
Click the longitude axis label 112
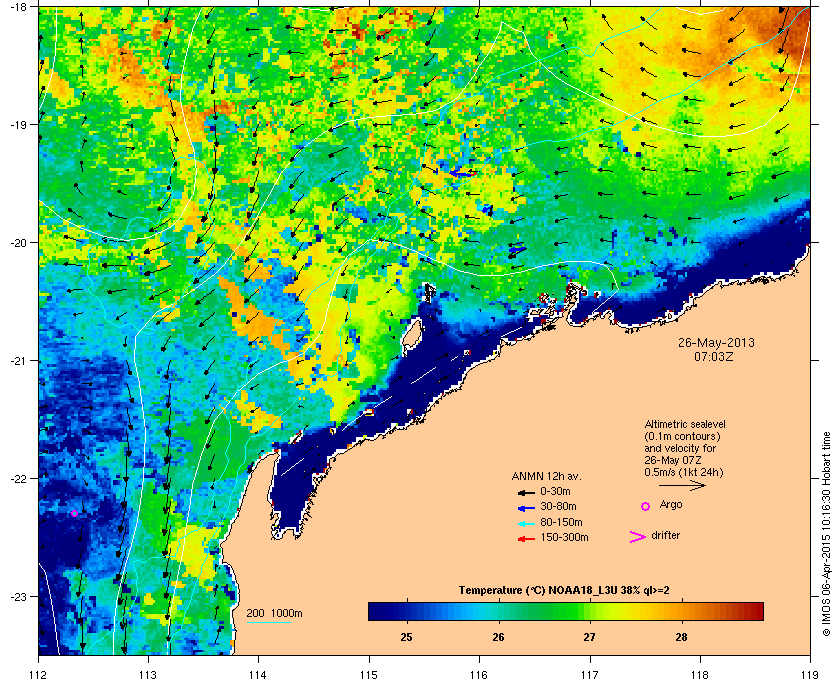(39, 674)
